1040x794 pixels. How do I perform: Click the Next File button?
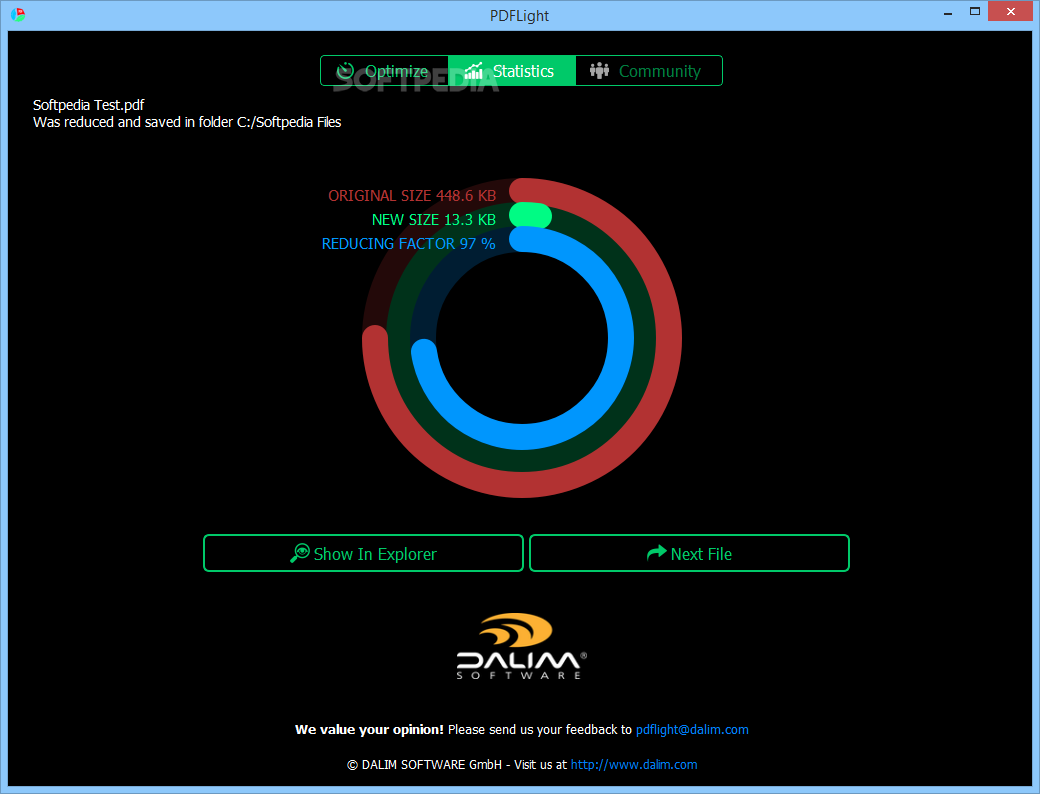pos(689,553)
